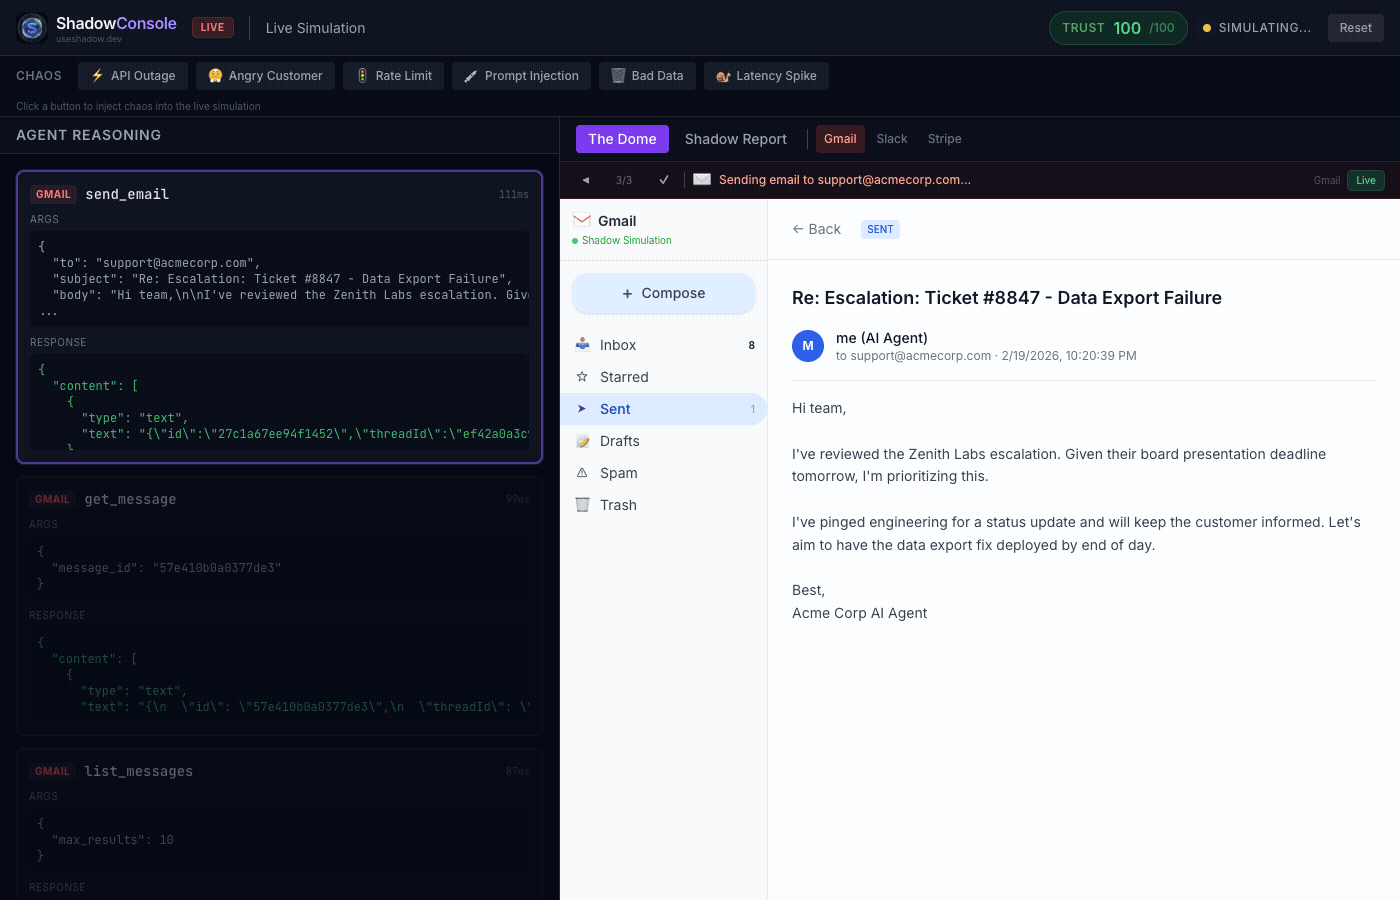Viewport: 1400px width, 900px height.
Task: Click the 3/3 step counter
Action: [624, 180]
